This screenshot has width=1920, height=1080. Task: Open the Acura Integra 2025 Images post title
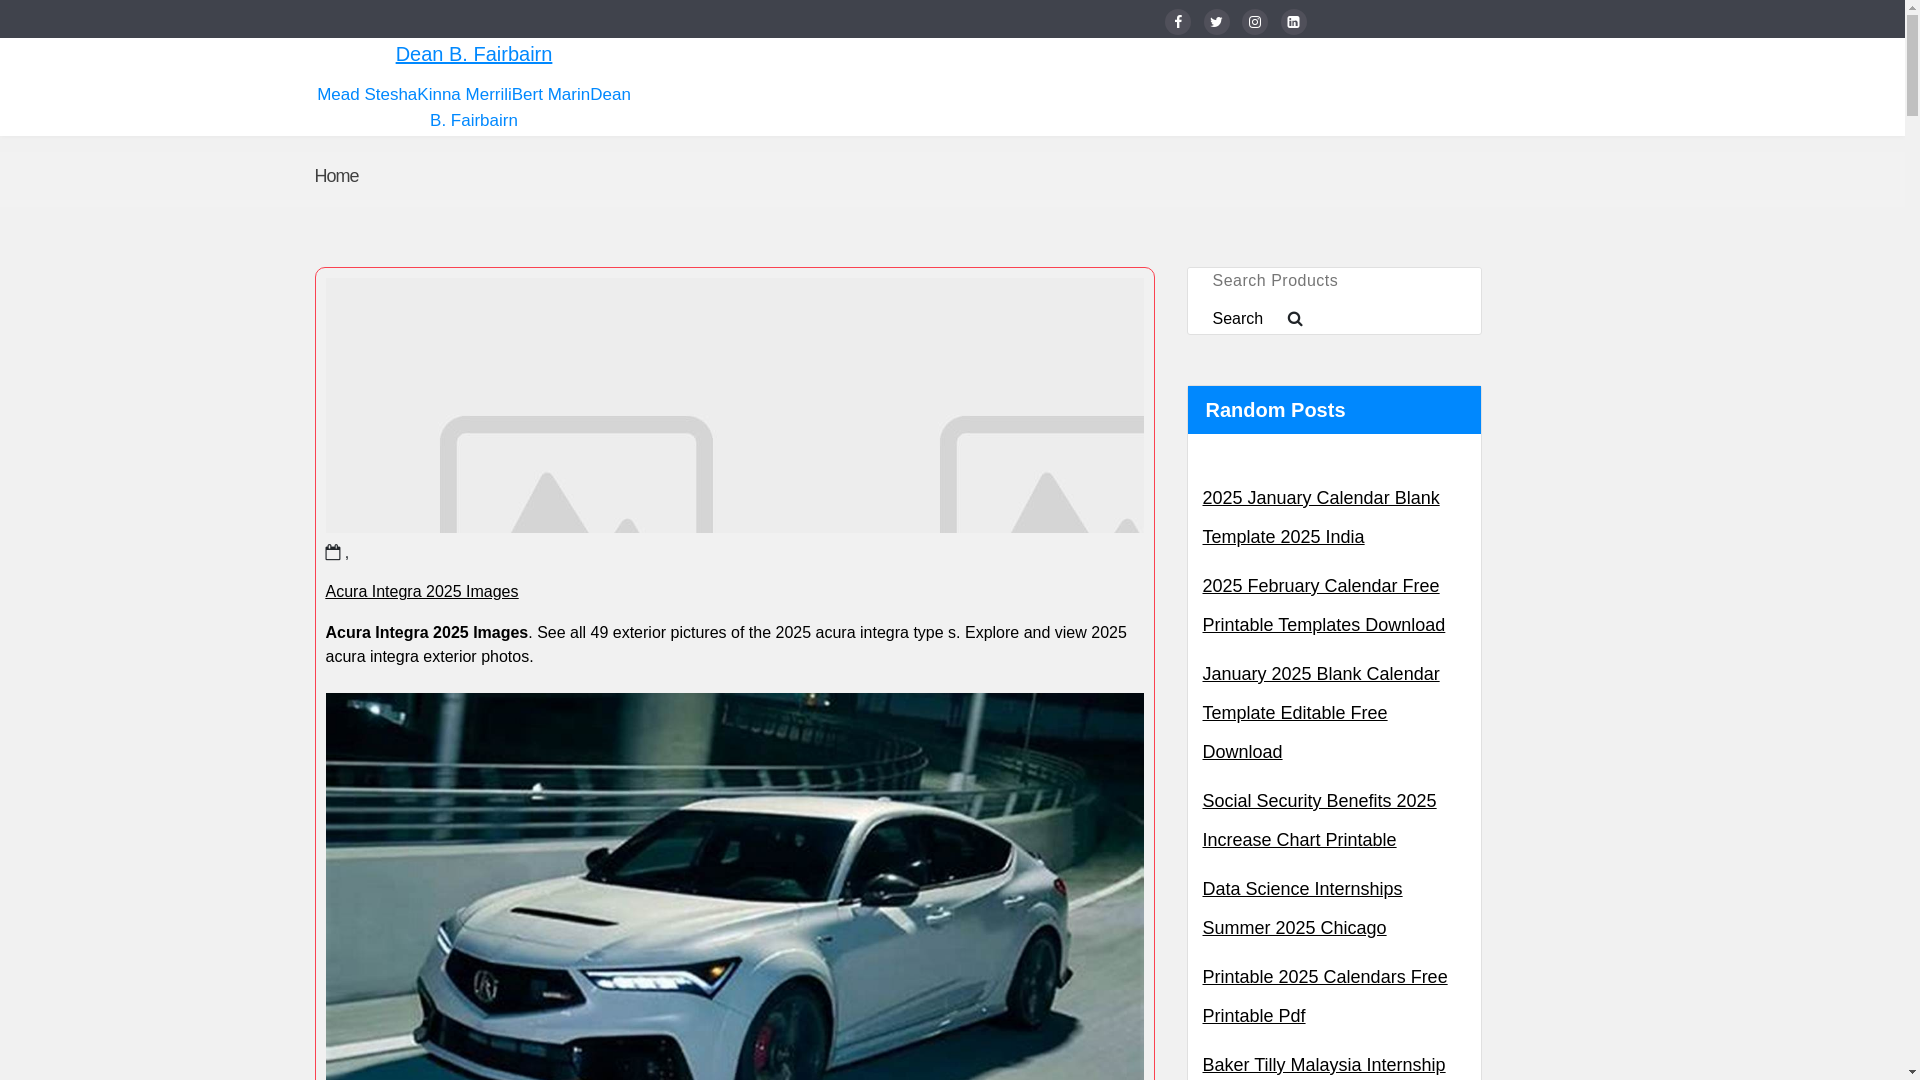click(422, 592)
